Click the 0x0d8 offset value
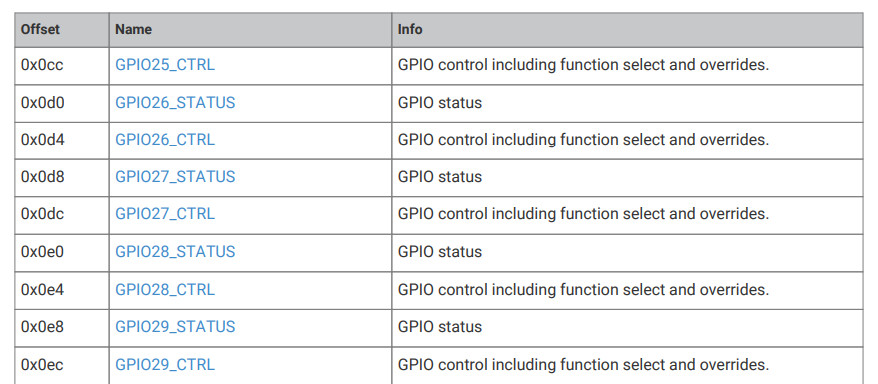Screen dimensions: 878x384 (x=43, y=177)
